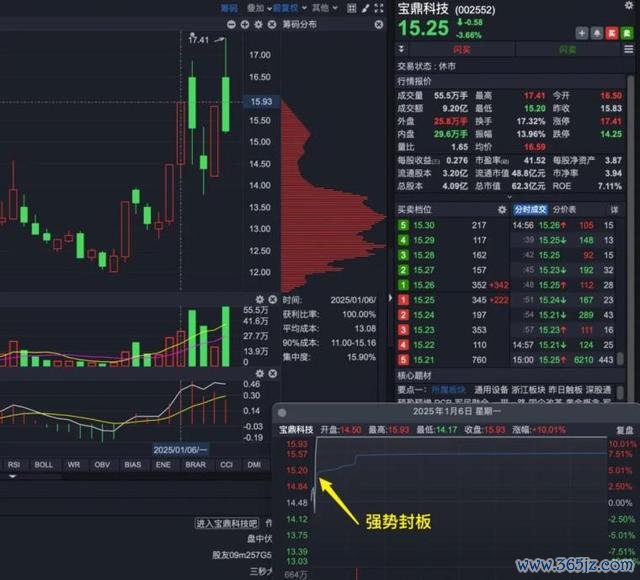Switch indicator to OBV tab

pos(102,464)
